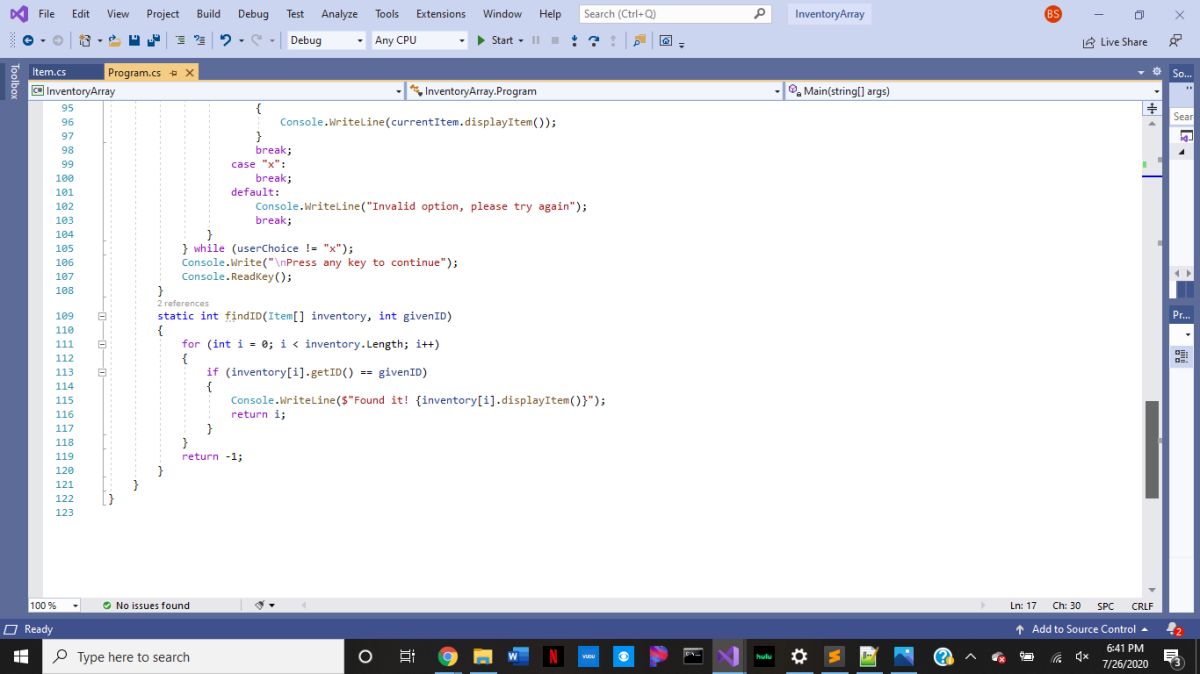
Task: Open the Toolbox side tab
Action: click(13, 82)
